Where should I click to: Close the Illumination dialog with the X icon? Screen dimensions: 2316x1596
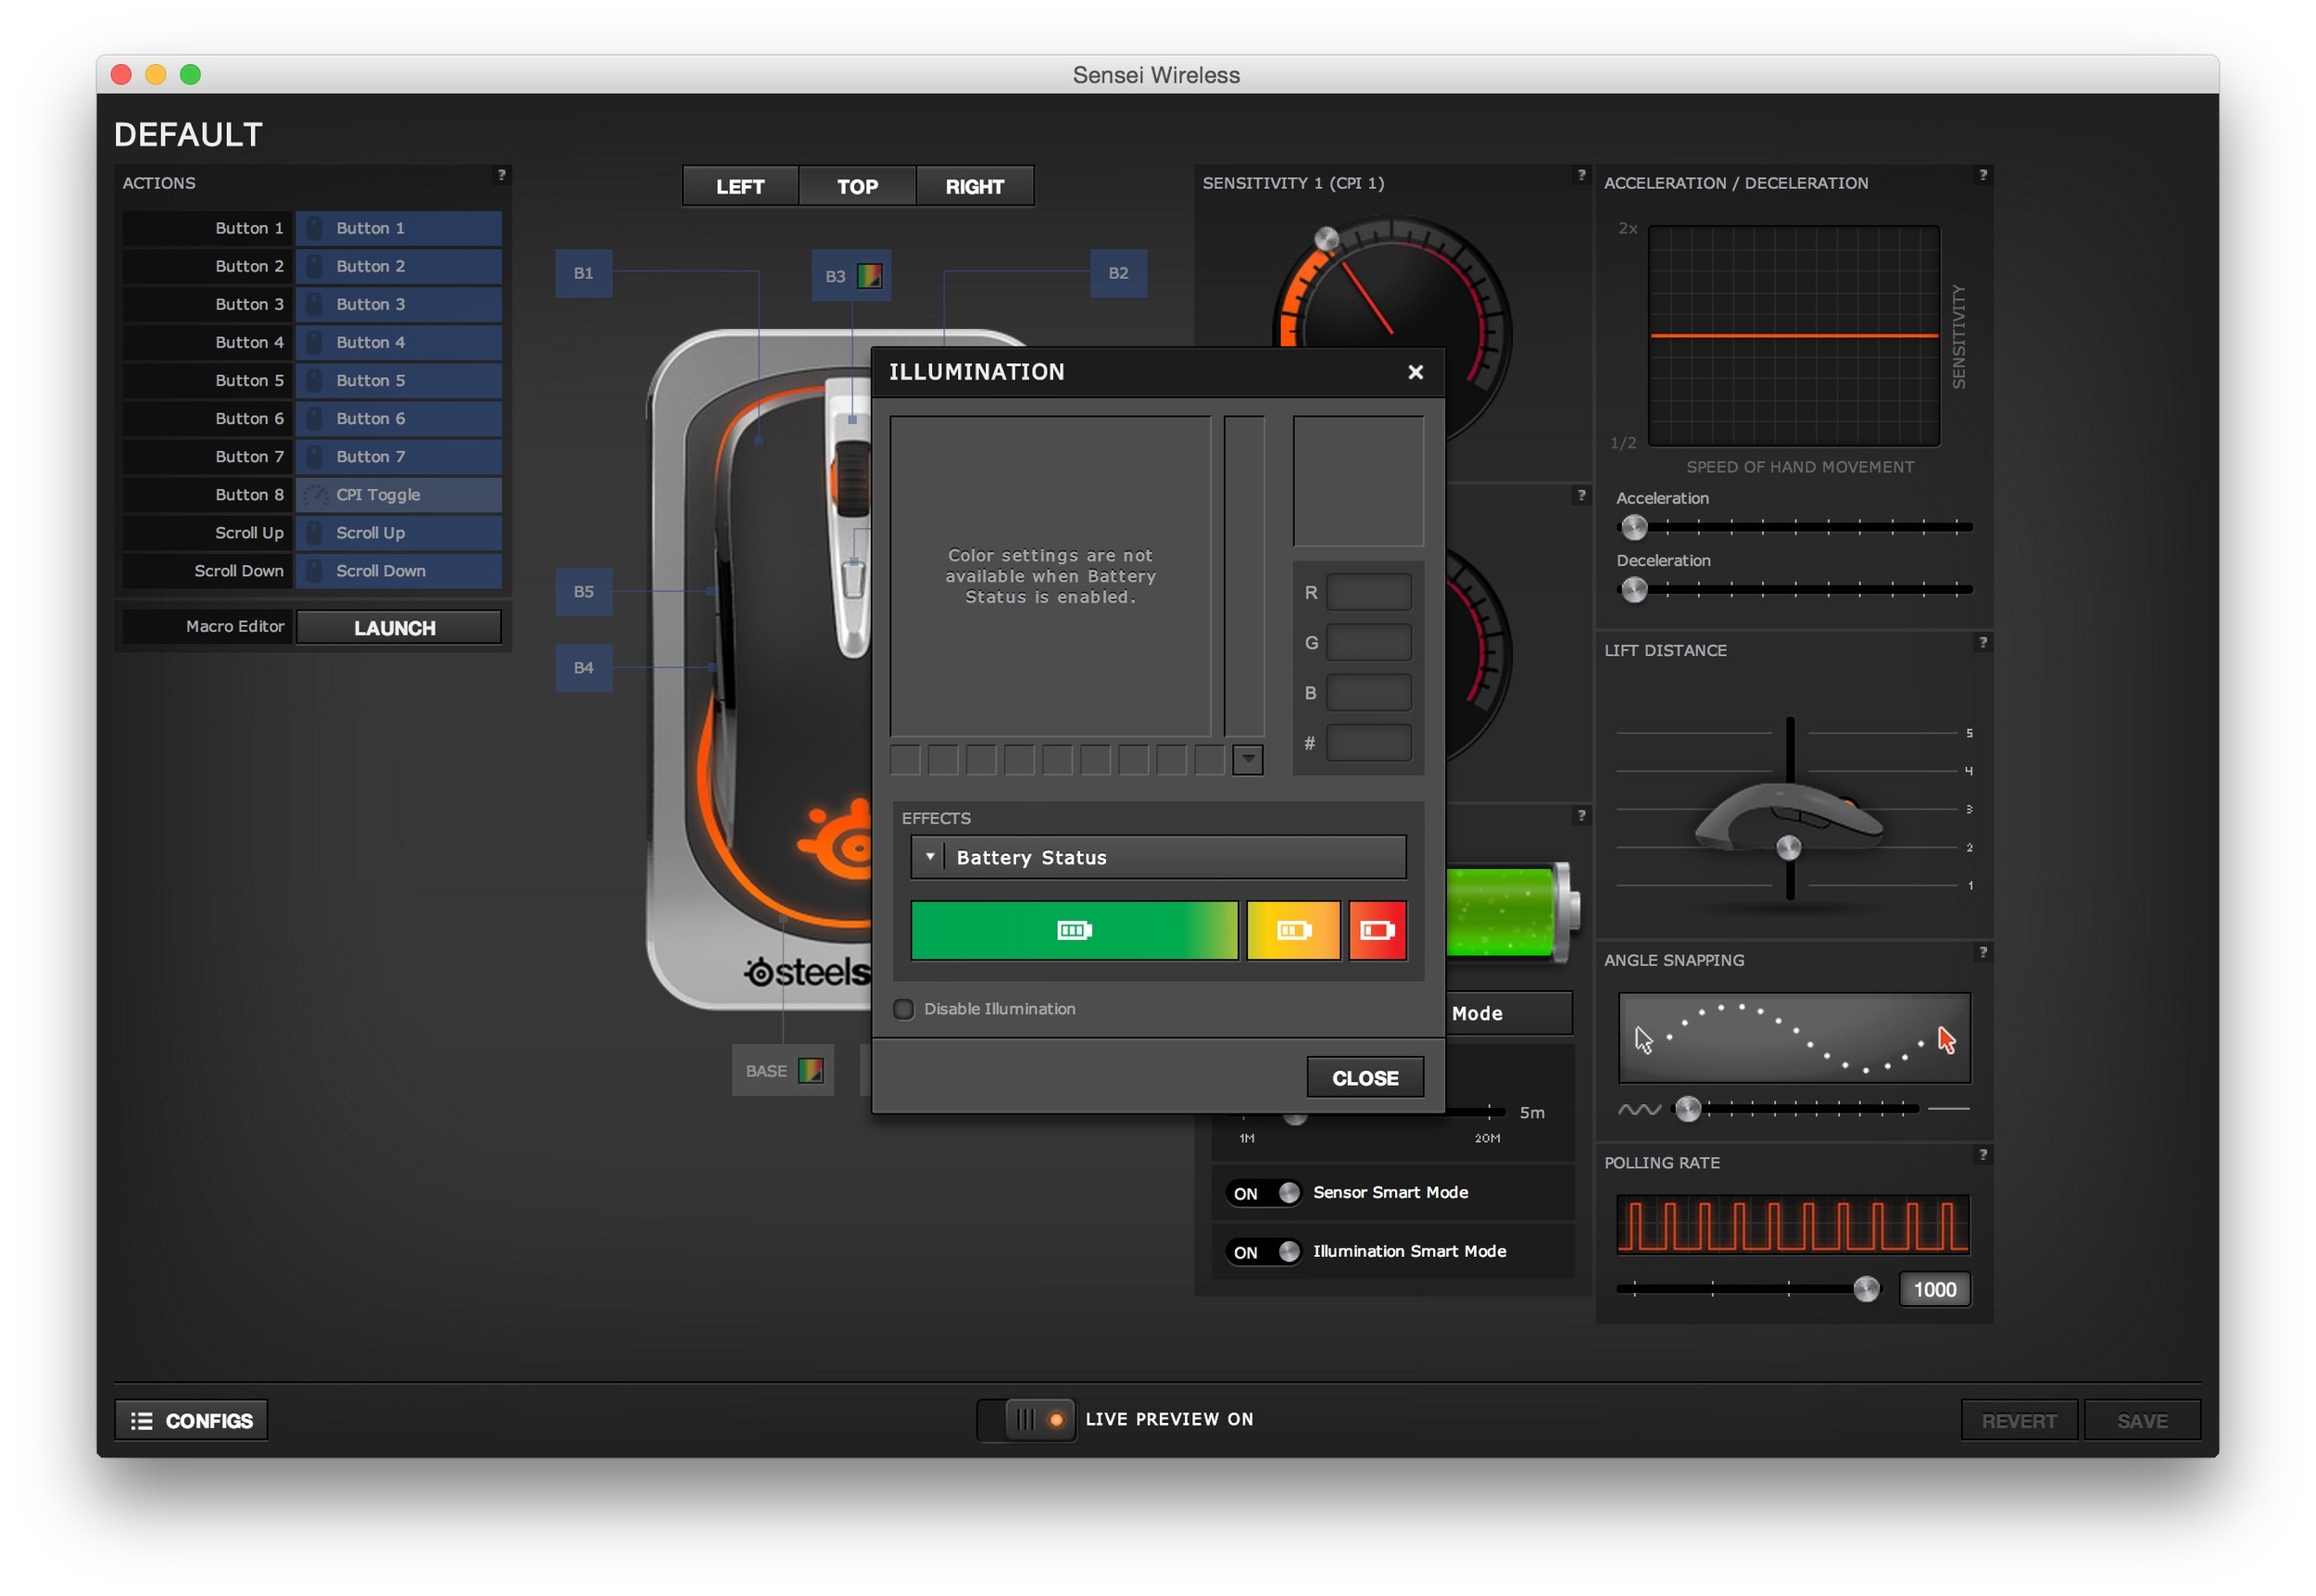pyautogui.click(x=1415, y=372)
